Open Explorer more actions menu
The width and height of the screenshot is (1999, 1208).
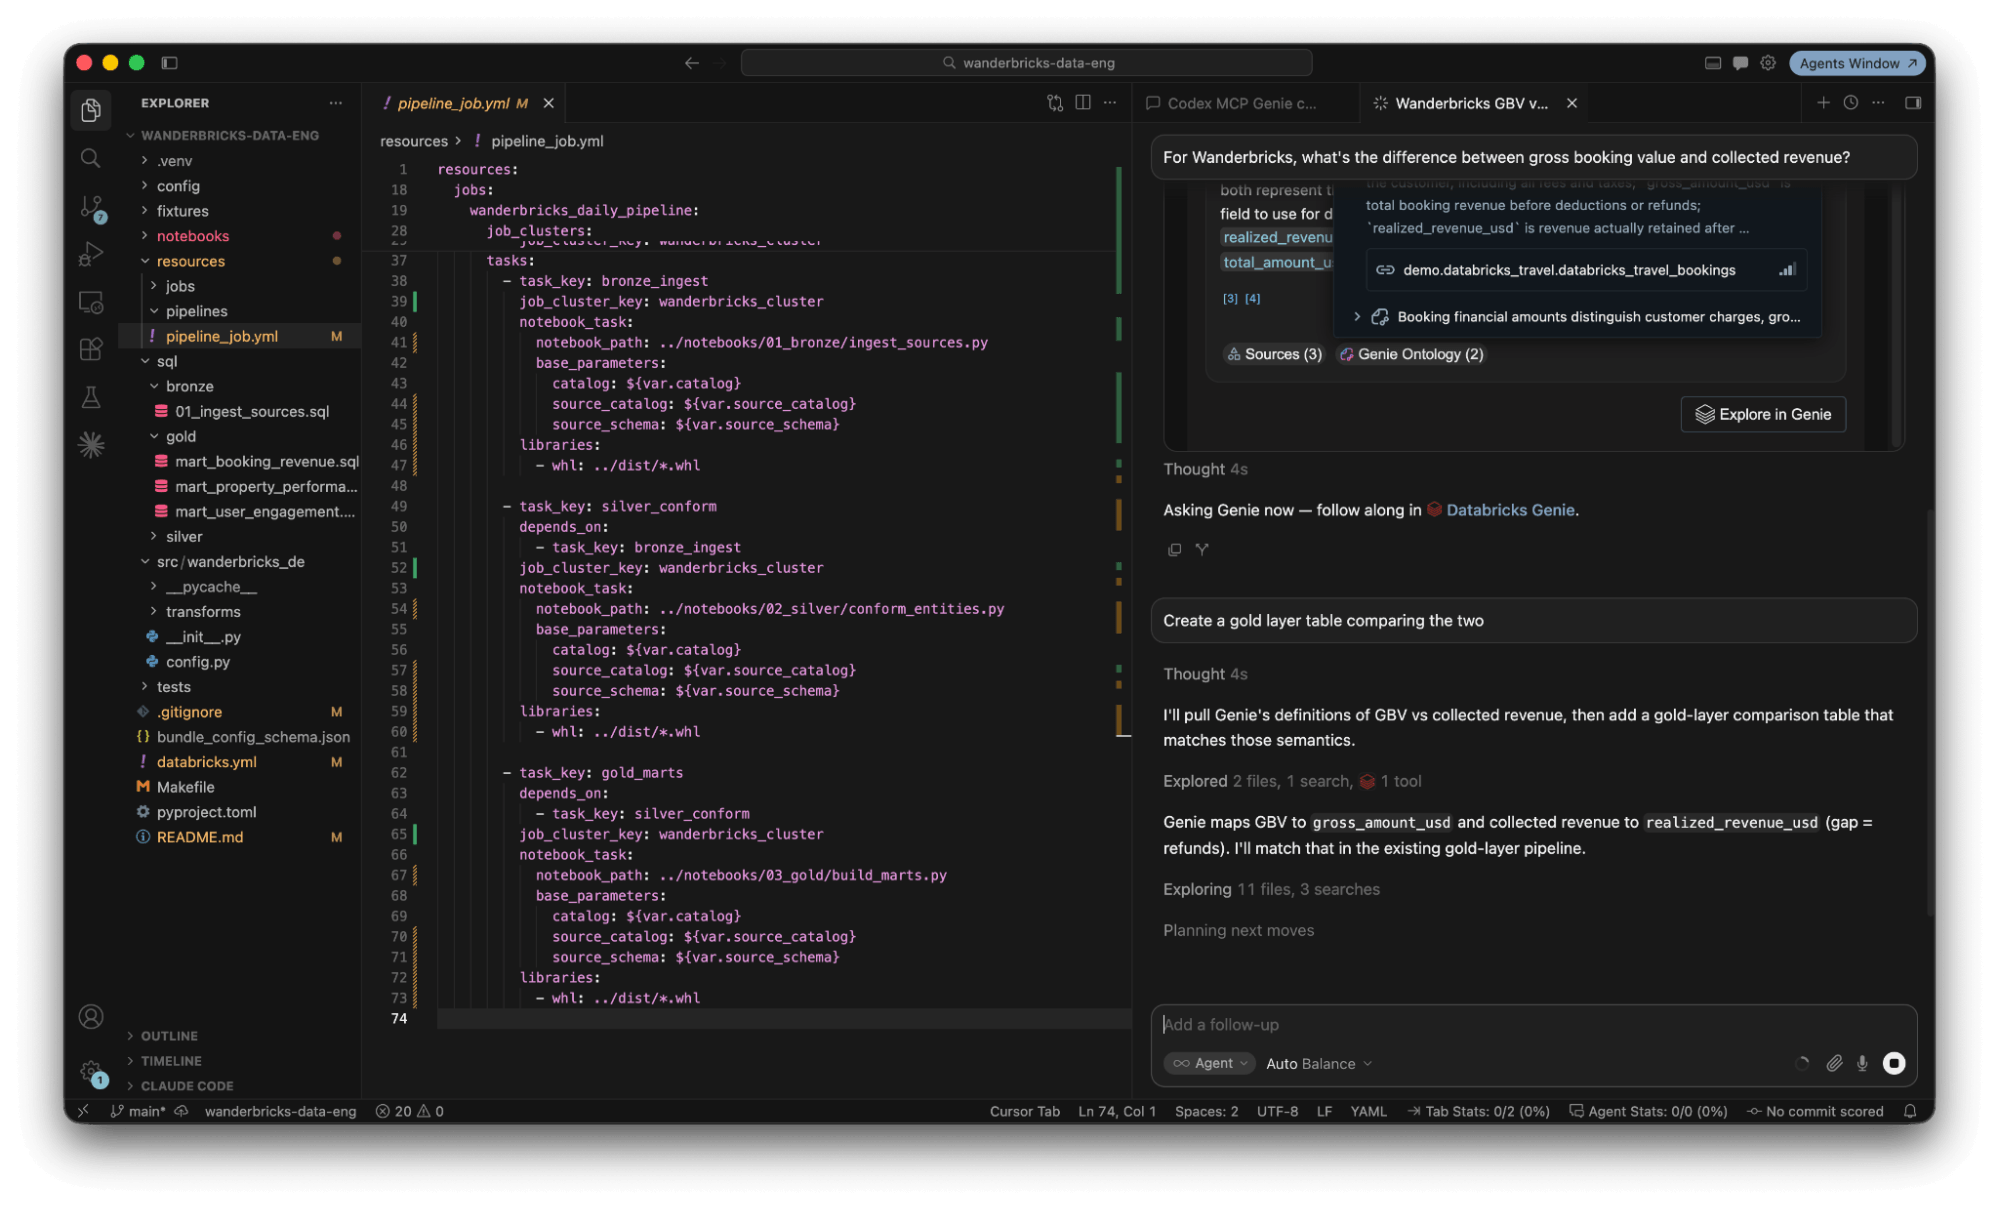point(336,103)
